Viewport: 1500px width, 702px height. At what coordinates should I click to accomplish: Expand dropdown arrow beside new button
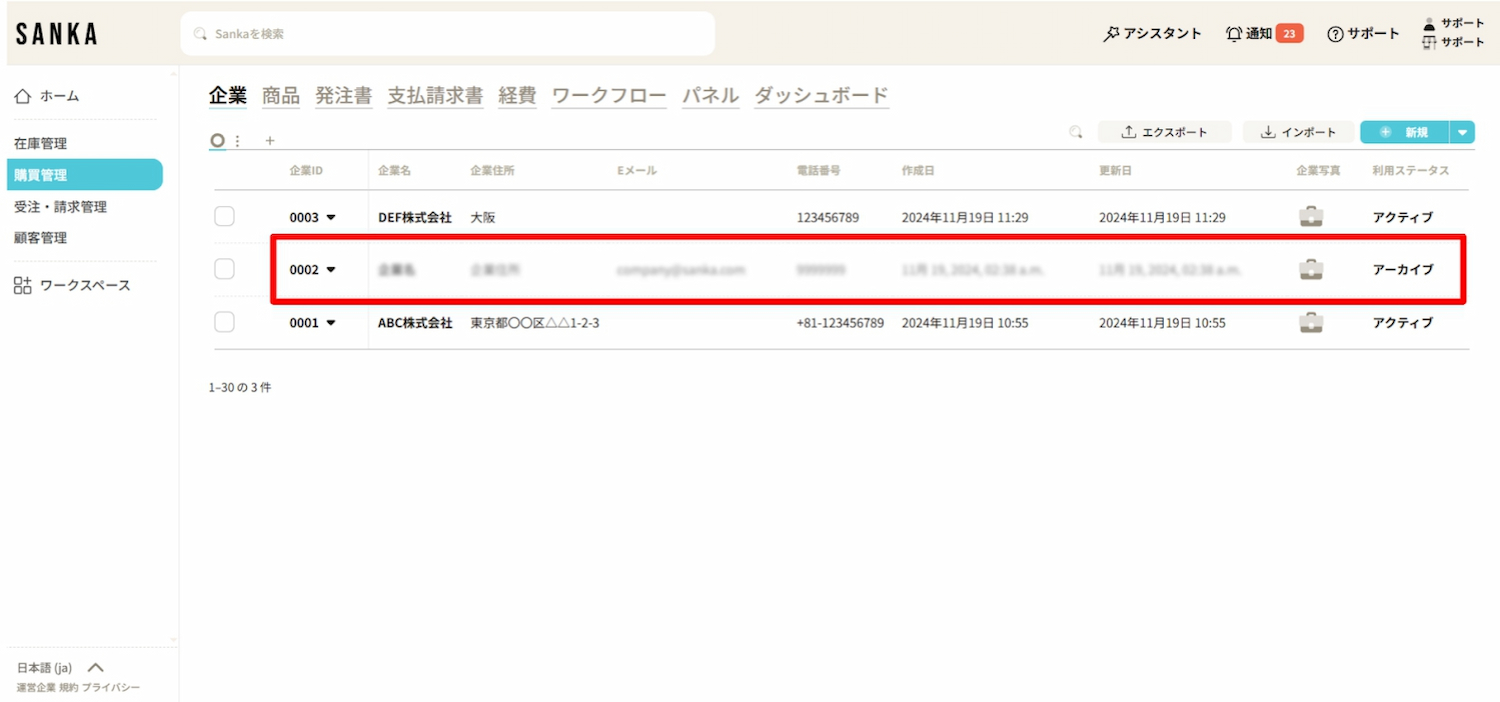[1462, 132]
